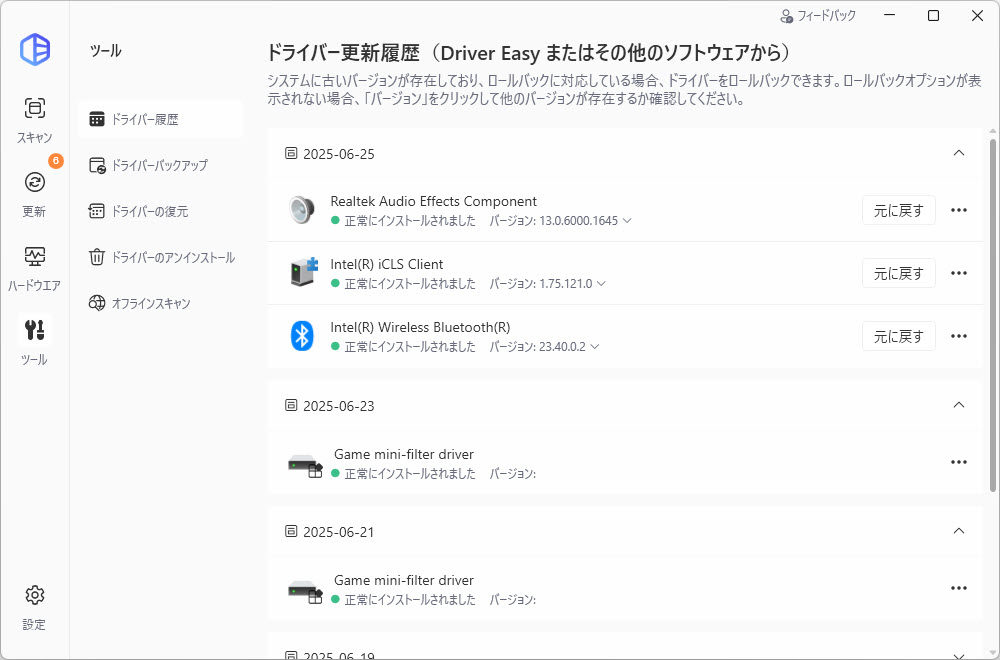Minimize the Driver Easy window
Image resolution: width=1000 pixels, height=660 pixels.
[890, 15]
